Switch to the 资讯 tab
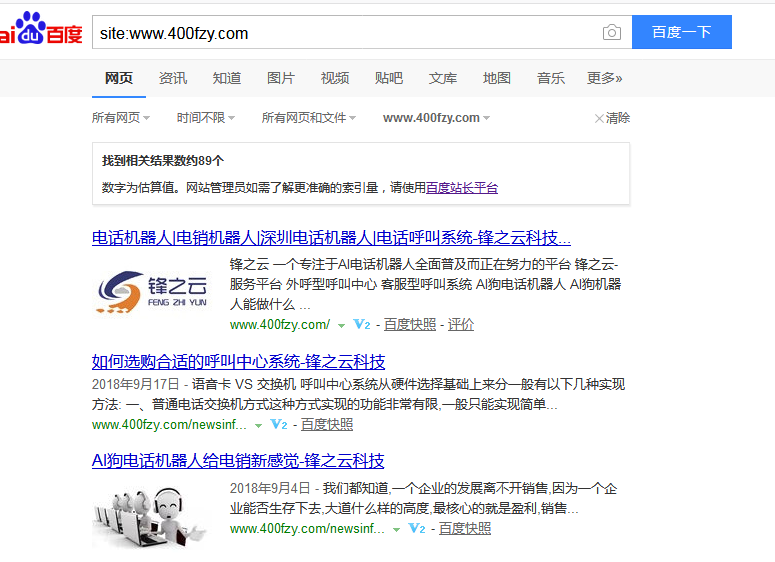 (173, 78)
